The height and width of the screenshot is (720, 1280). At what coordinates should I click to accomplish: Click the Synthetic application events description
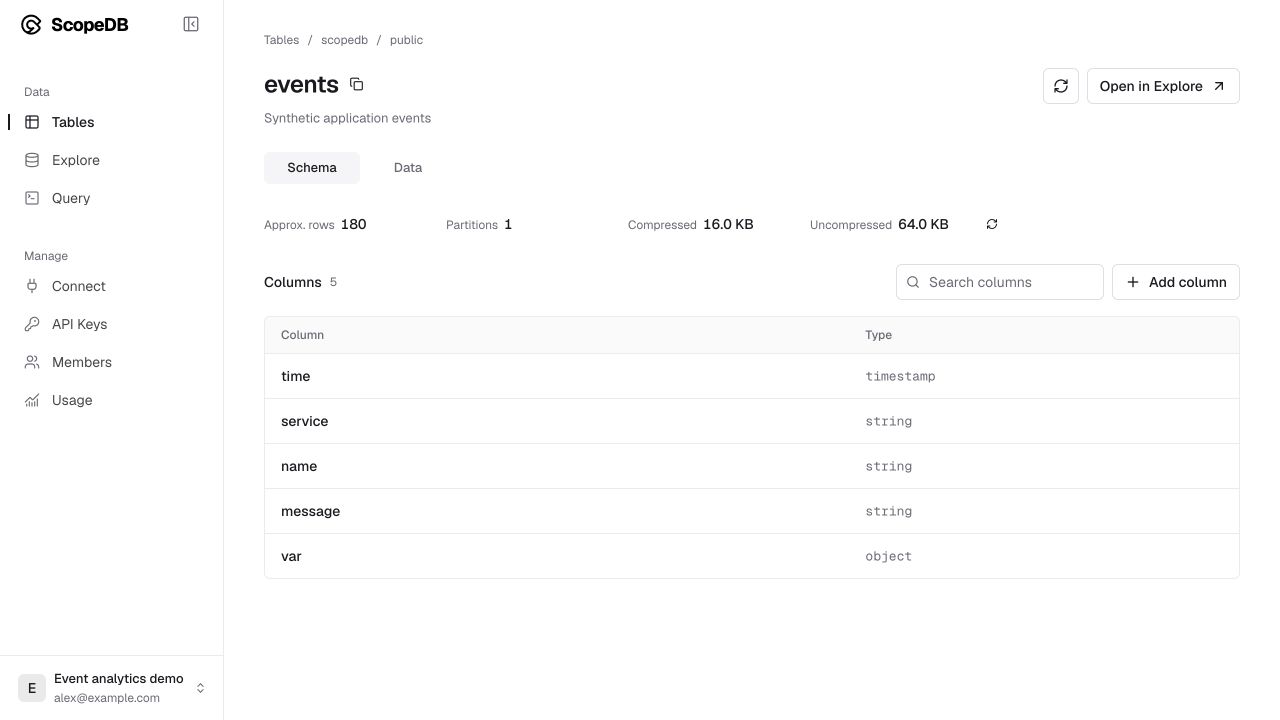[x=347, y=118]
